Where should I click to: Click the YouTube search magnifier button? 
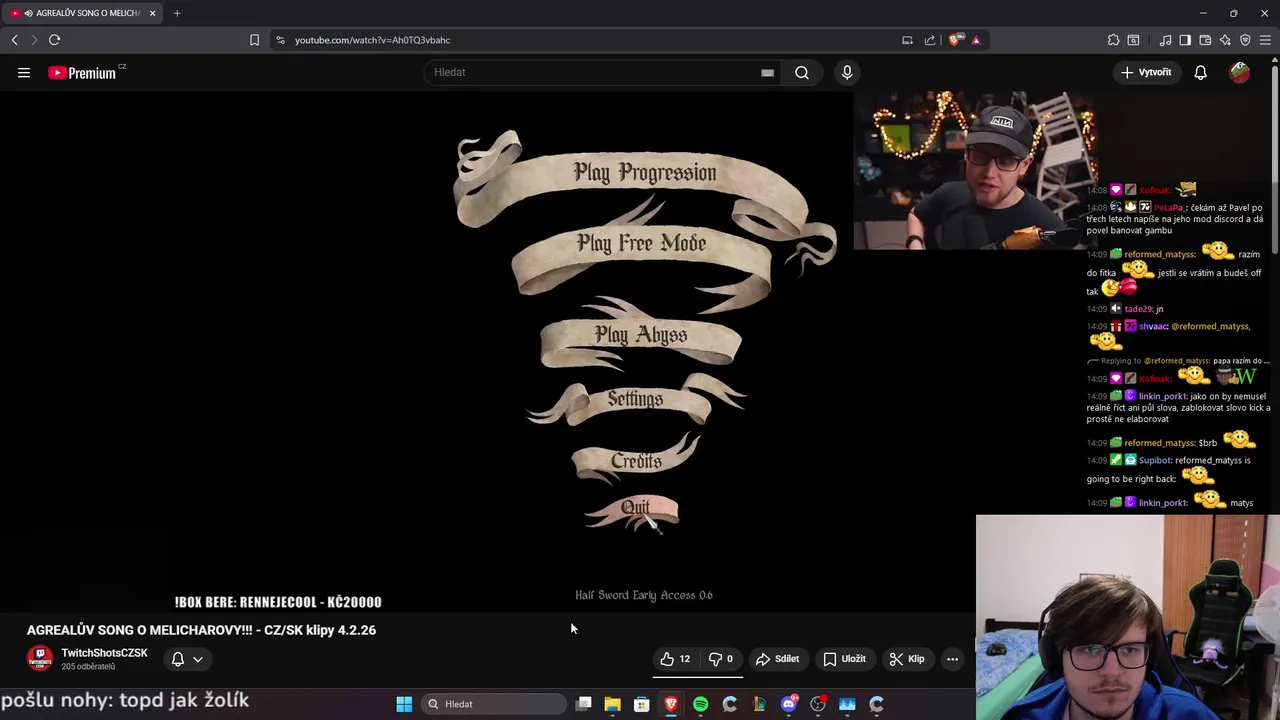coord(802,72)
